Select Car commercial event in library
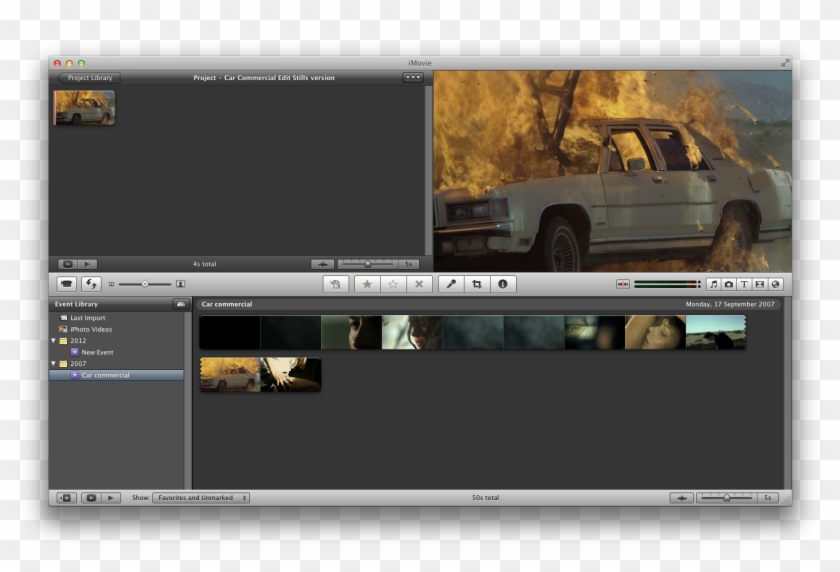Viewport: 840px width, 572px height. [x=116, y=375]
